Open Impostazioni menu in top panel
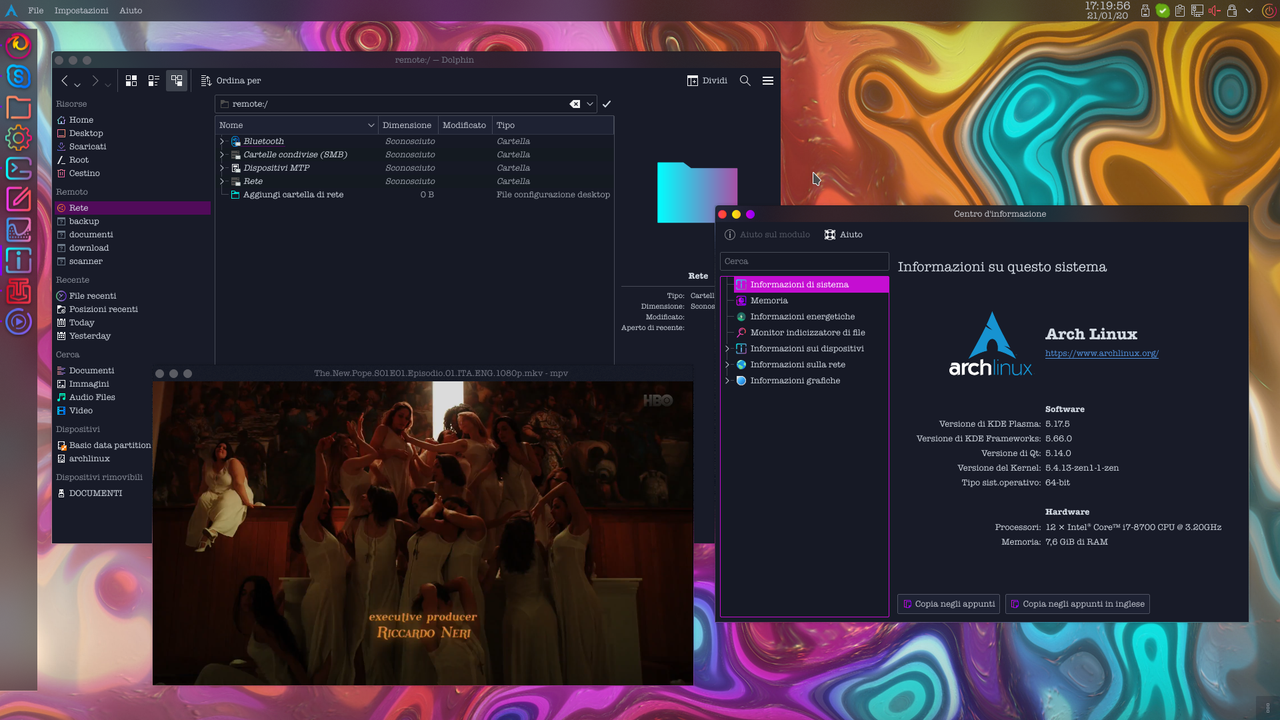 tap(81, 11)
